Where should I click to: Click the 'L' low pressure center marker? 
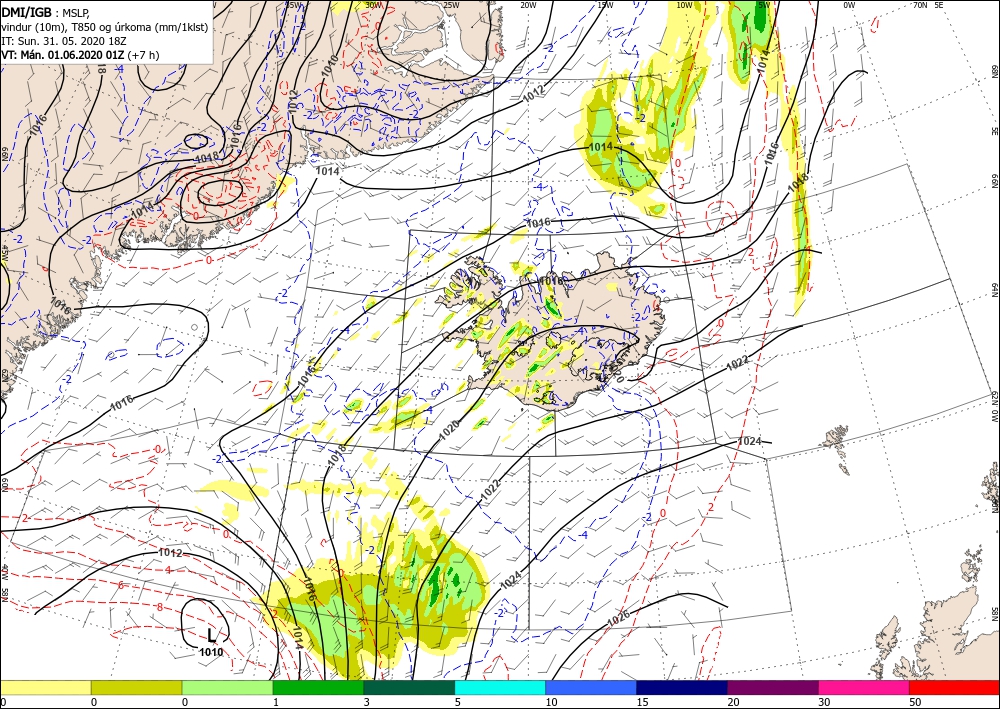(212, 635)
